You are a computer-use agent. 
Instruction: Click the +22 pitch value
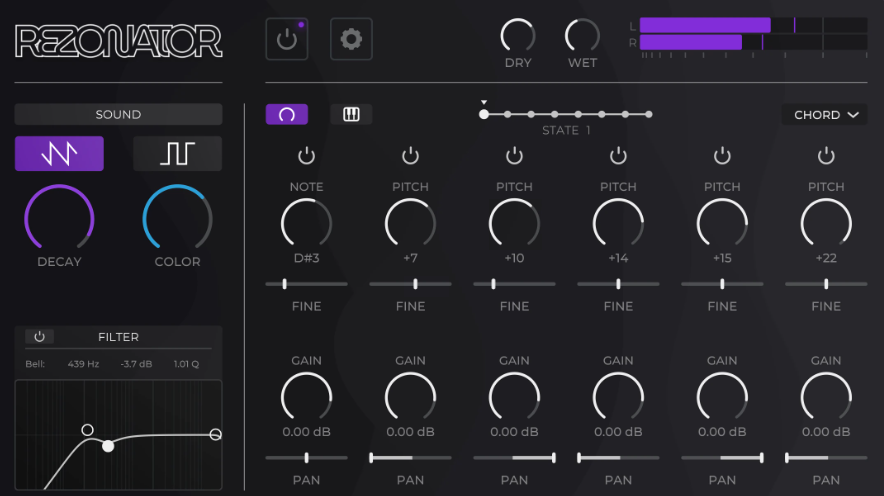coord(826,258)
